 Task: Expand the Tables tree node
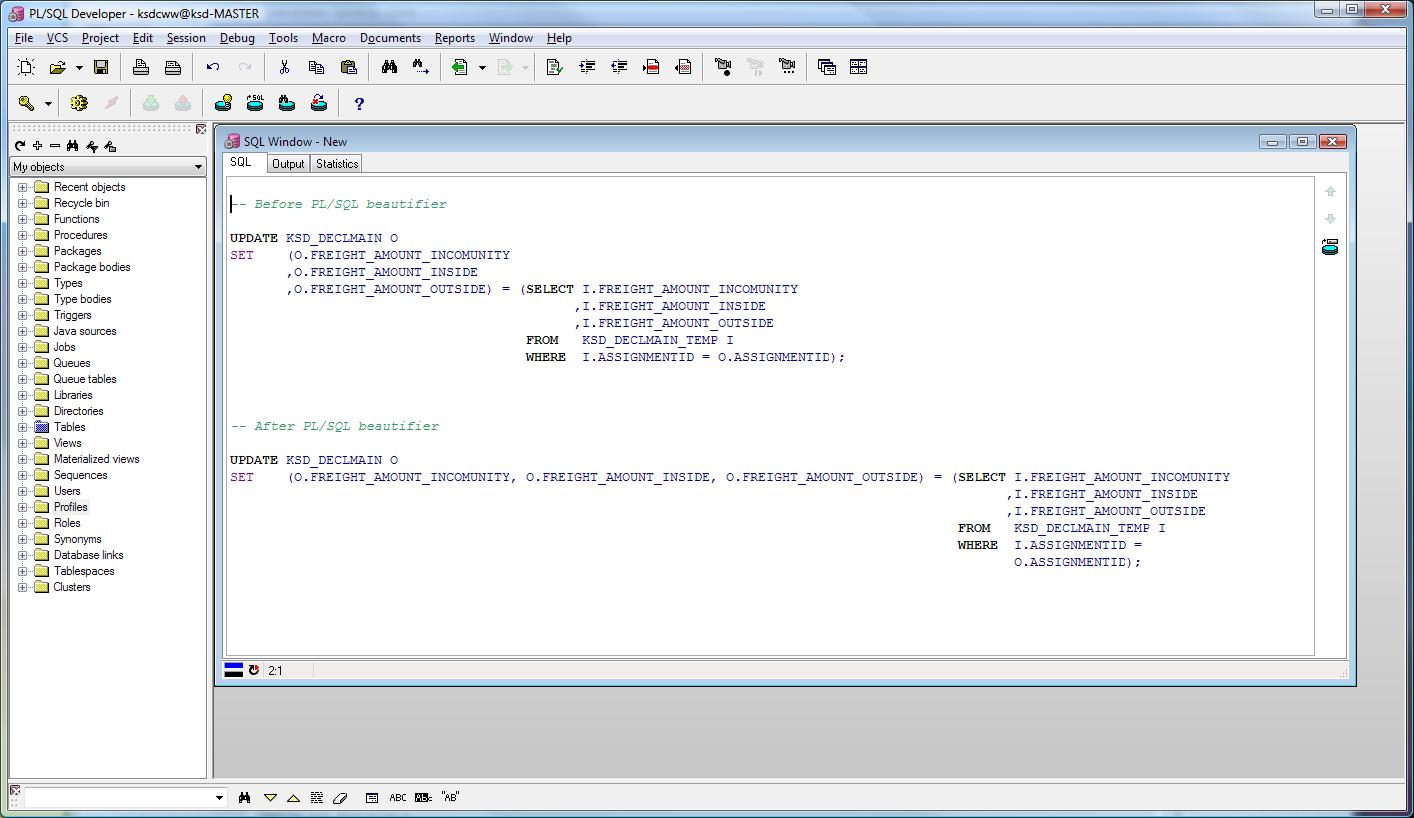(x=22, y=427)
